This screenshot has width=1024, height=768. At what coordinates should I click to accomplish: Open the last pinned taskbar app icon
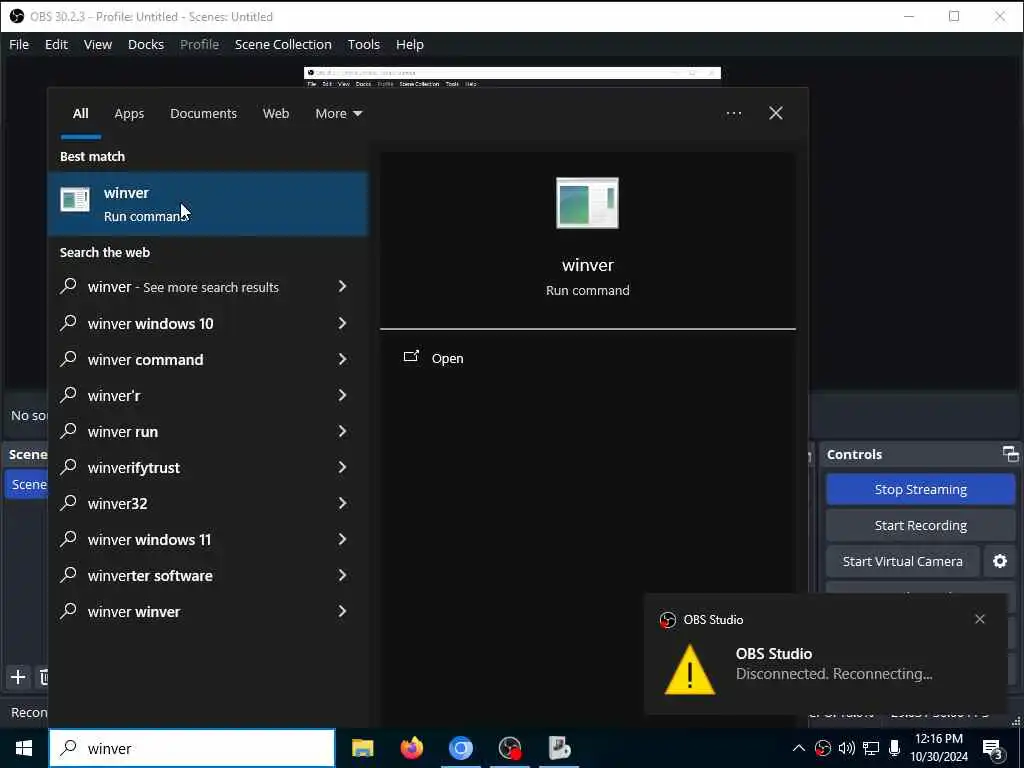coord(560,748)
